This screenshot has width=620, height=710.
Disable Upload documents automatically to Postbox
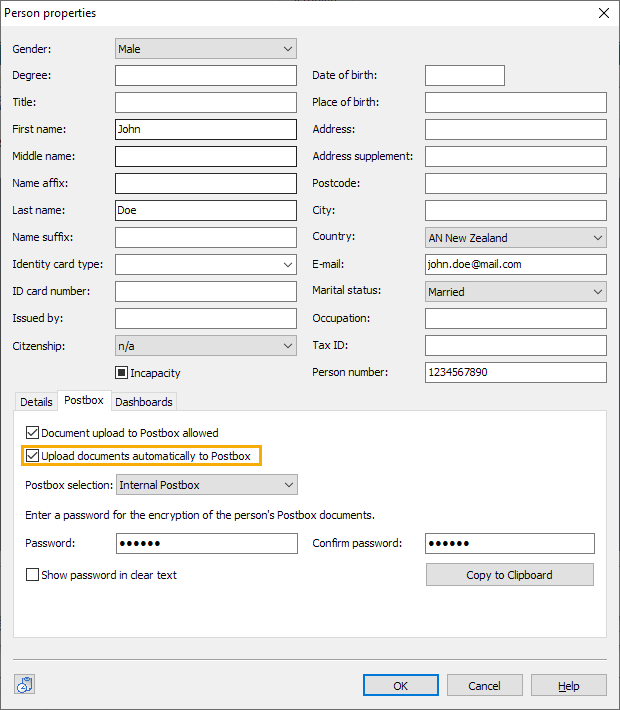point(33,456)
